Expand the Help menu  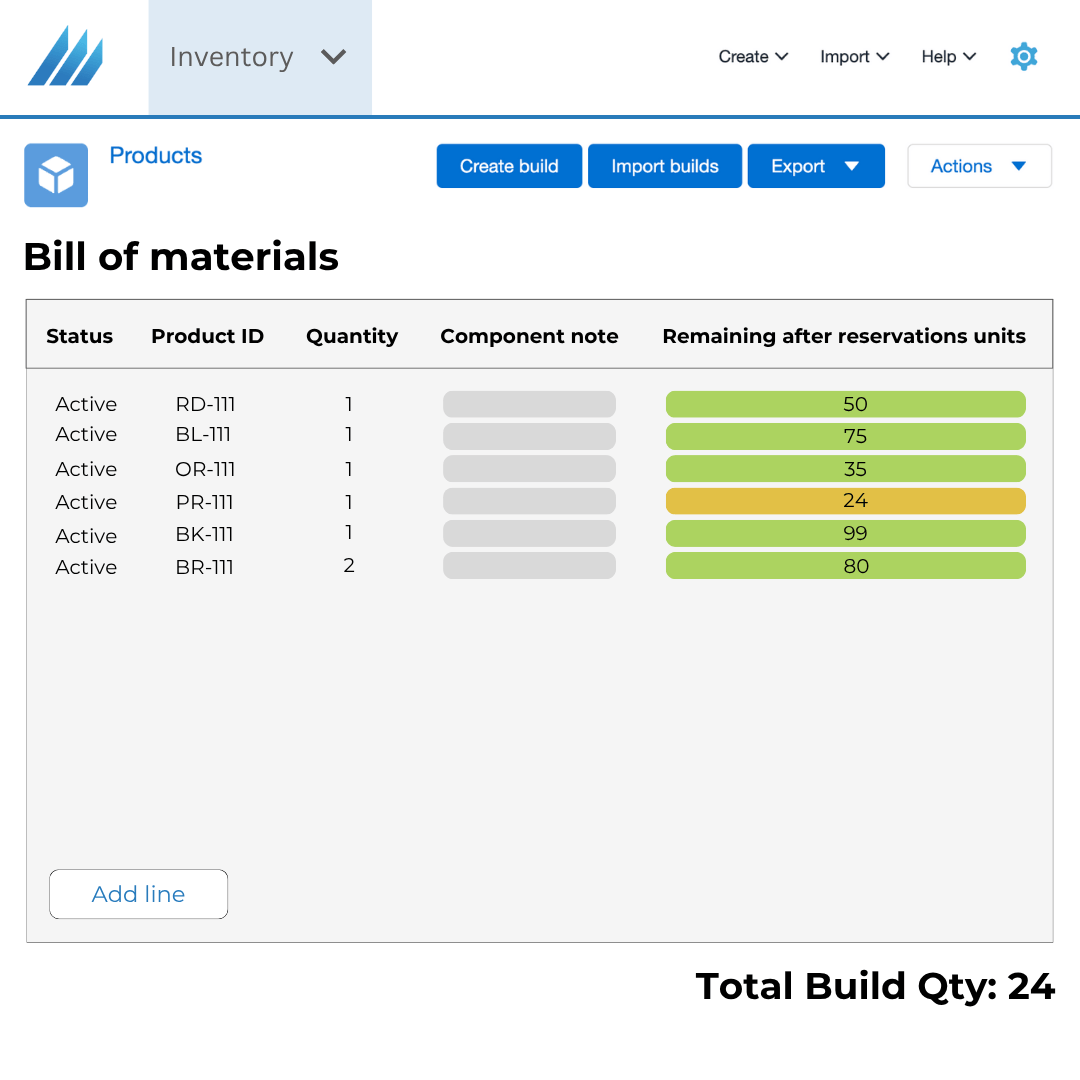coord(948,57)
